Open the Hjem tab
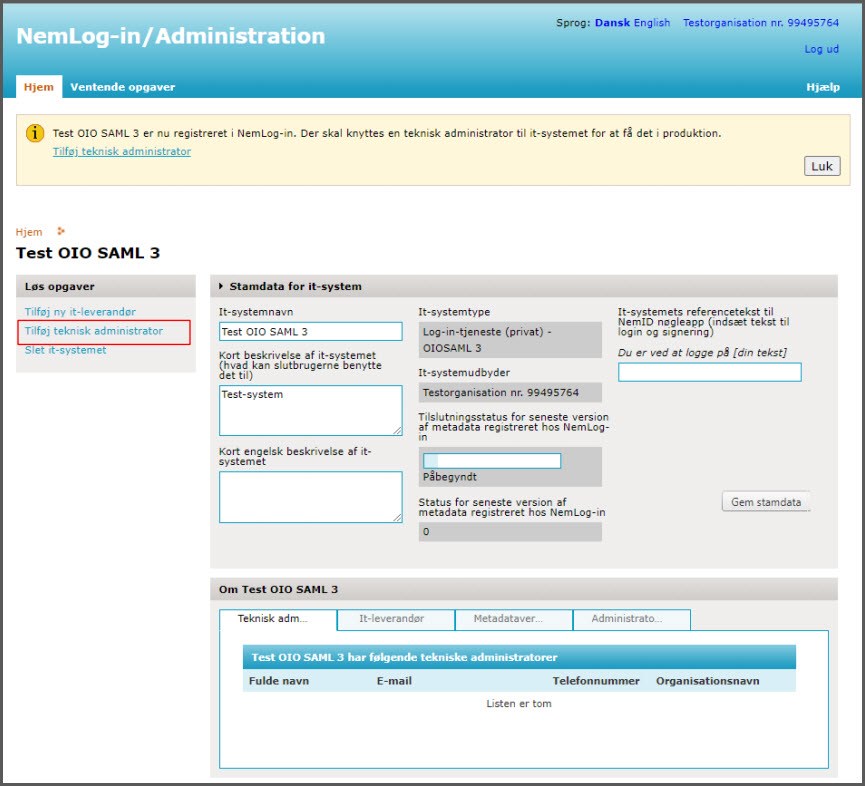The width and height of the screenshot is (865, 786). coord(39,87)
